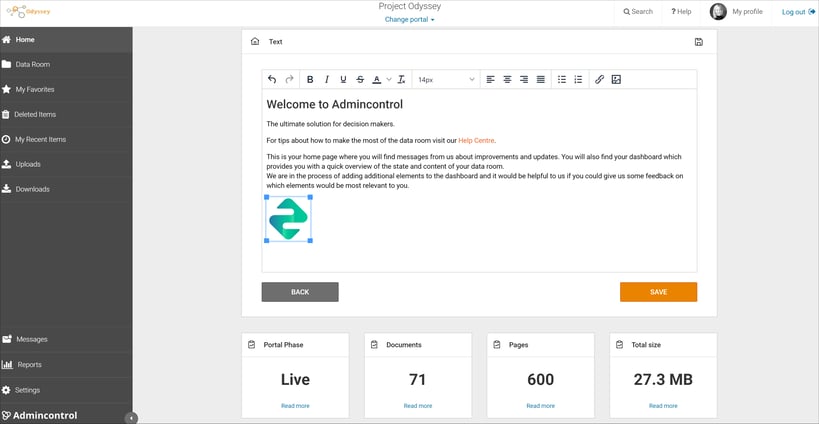Click the save disk icon in Text header
The height and width of the screenshot is (424, 819).
pyautogui.click(x=699, y=42)
